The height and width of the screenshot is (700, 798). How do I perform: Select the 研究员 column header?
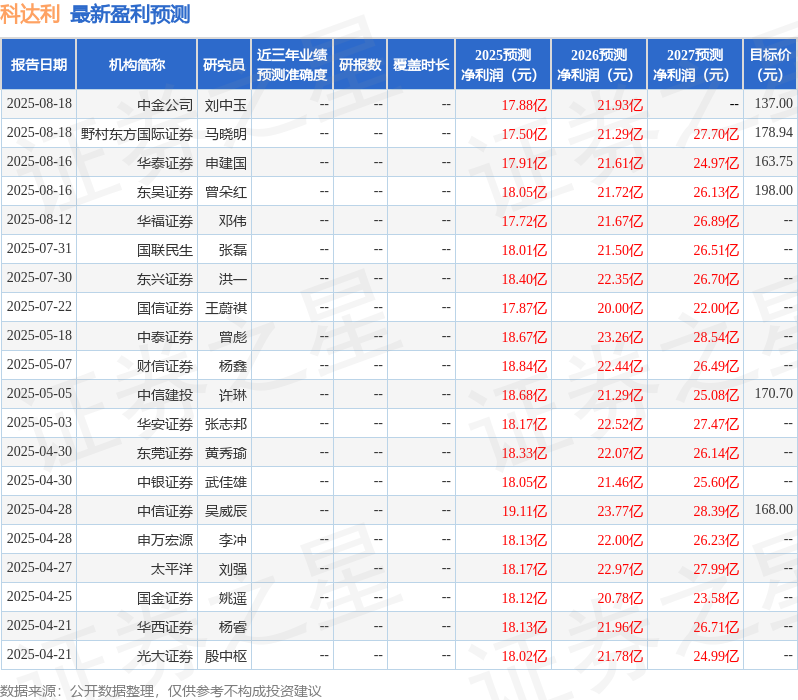pyautogui.click(x=224, y=65)
